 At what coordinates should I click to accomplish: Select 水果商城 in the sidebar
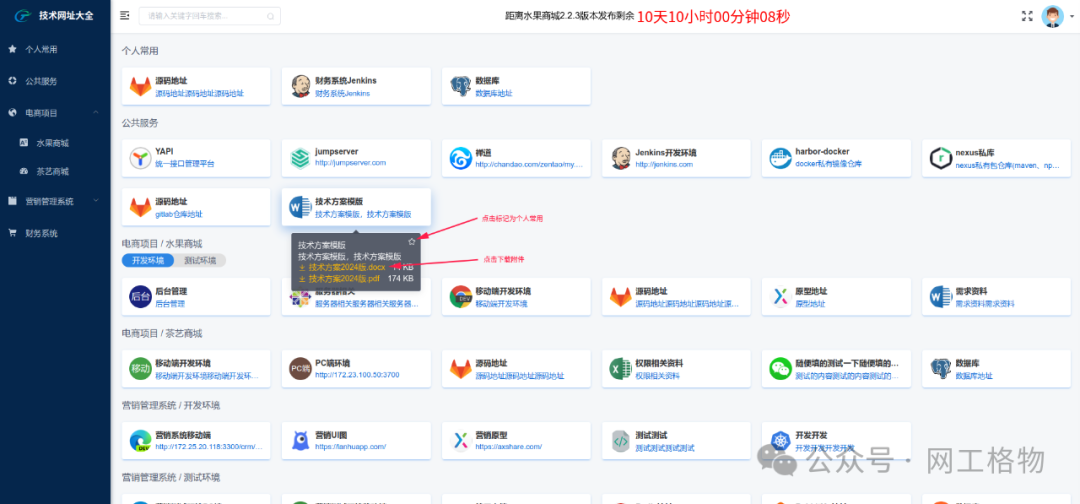pyautogui.click(x=55, y=143)
